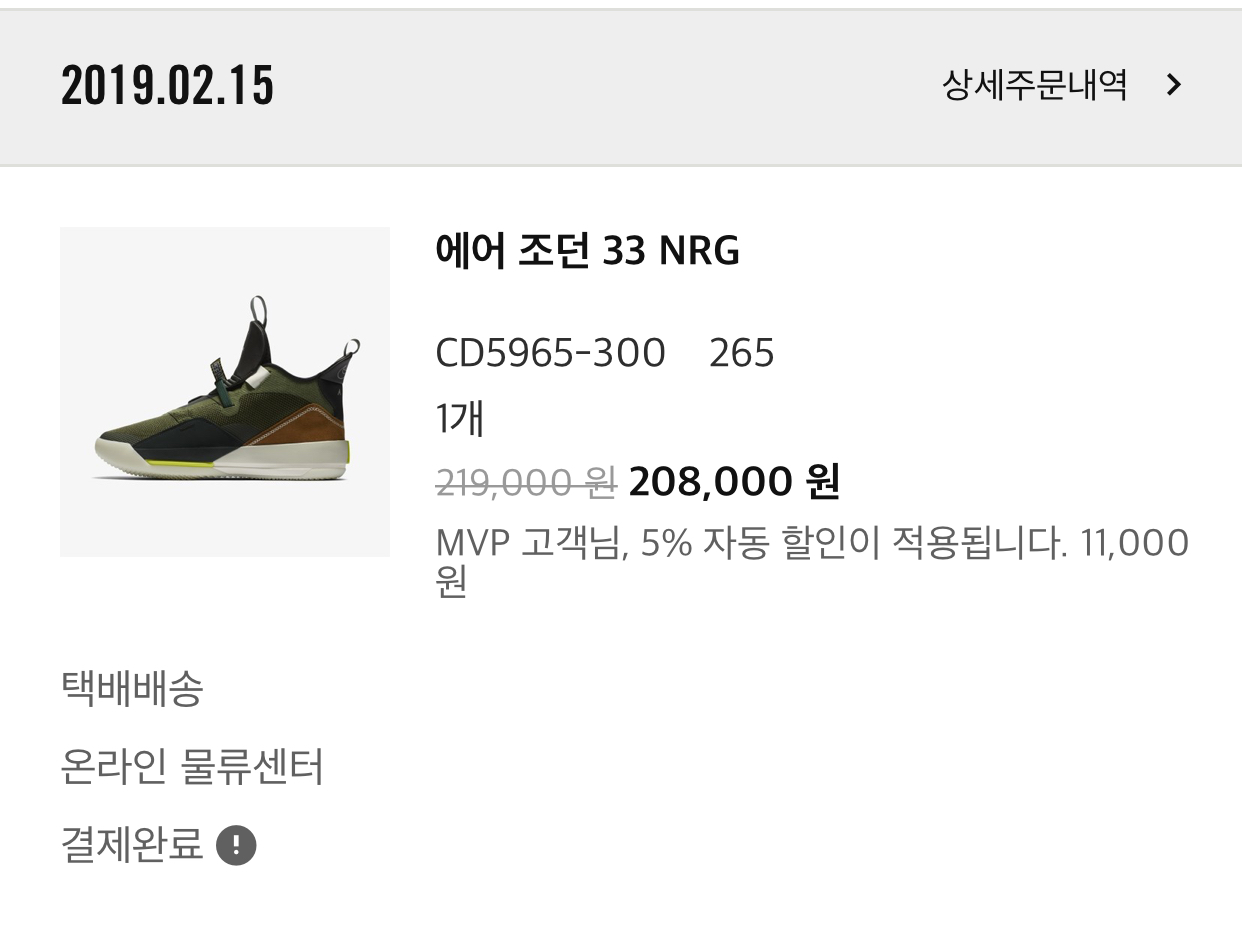Click the 택배배송 delivery method label
Image resolution: width=1242 pixels, height=928 pixels.
pyautogui.click(x=132, y=688)
